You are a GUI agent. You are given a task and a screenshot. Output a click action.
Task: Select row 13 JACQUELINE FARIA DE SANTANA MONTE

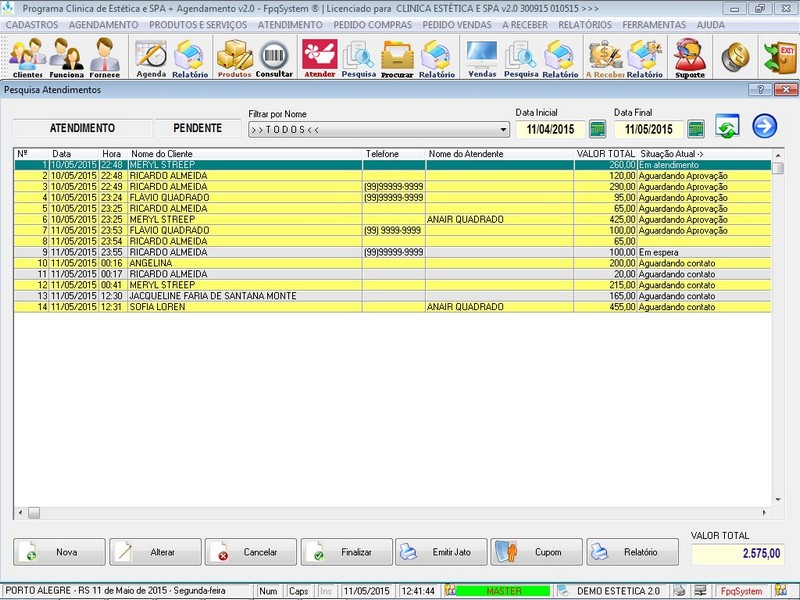coord(392,296)
